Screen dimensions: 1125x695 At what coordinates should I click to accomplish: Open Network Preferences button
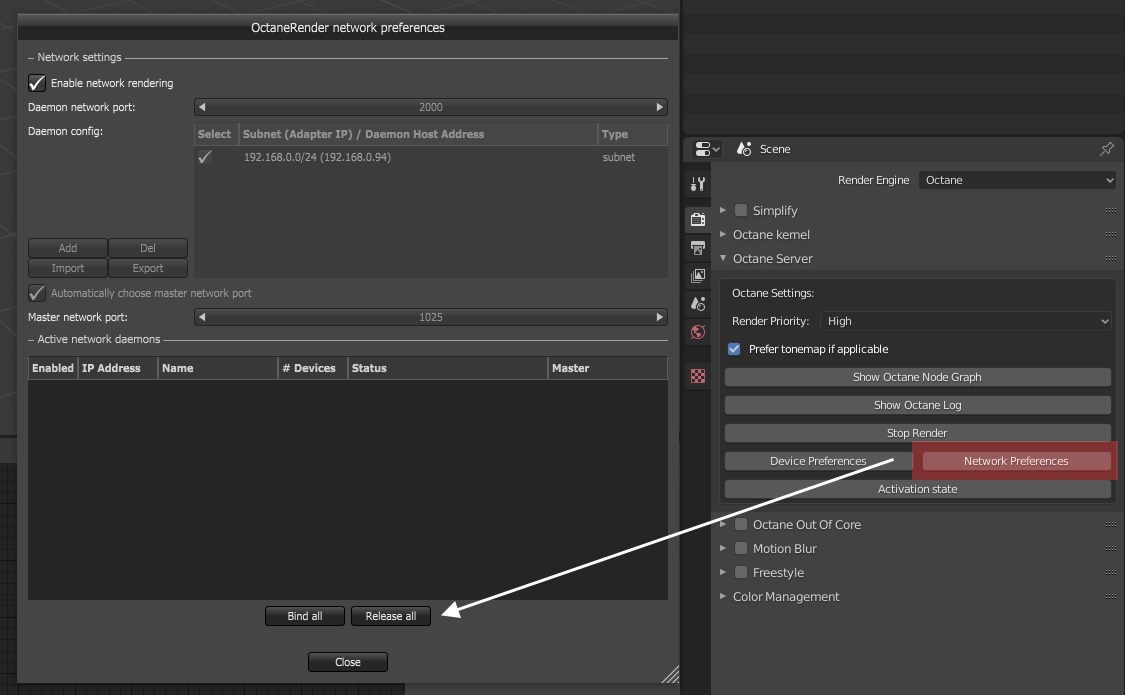[x=1017, y=460]
